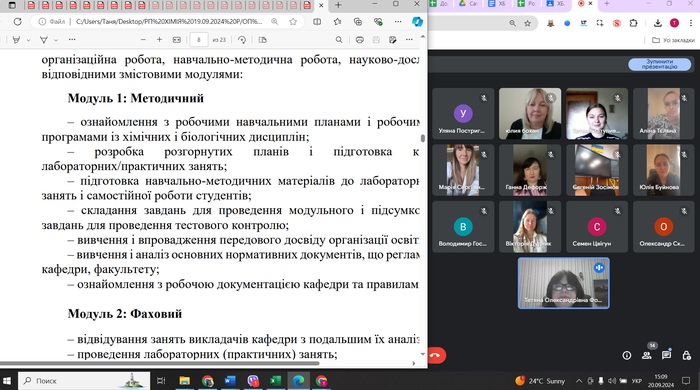Click zoom magnifier in Edge address bar
Image resolution: width=700 pixels, height=390 pixels.
tap(275, 21)
